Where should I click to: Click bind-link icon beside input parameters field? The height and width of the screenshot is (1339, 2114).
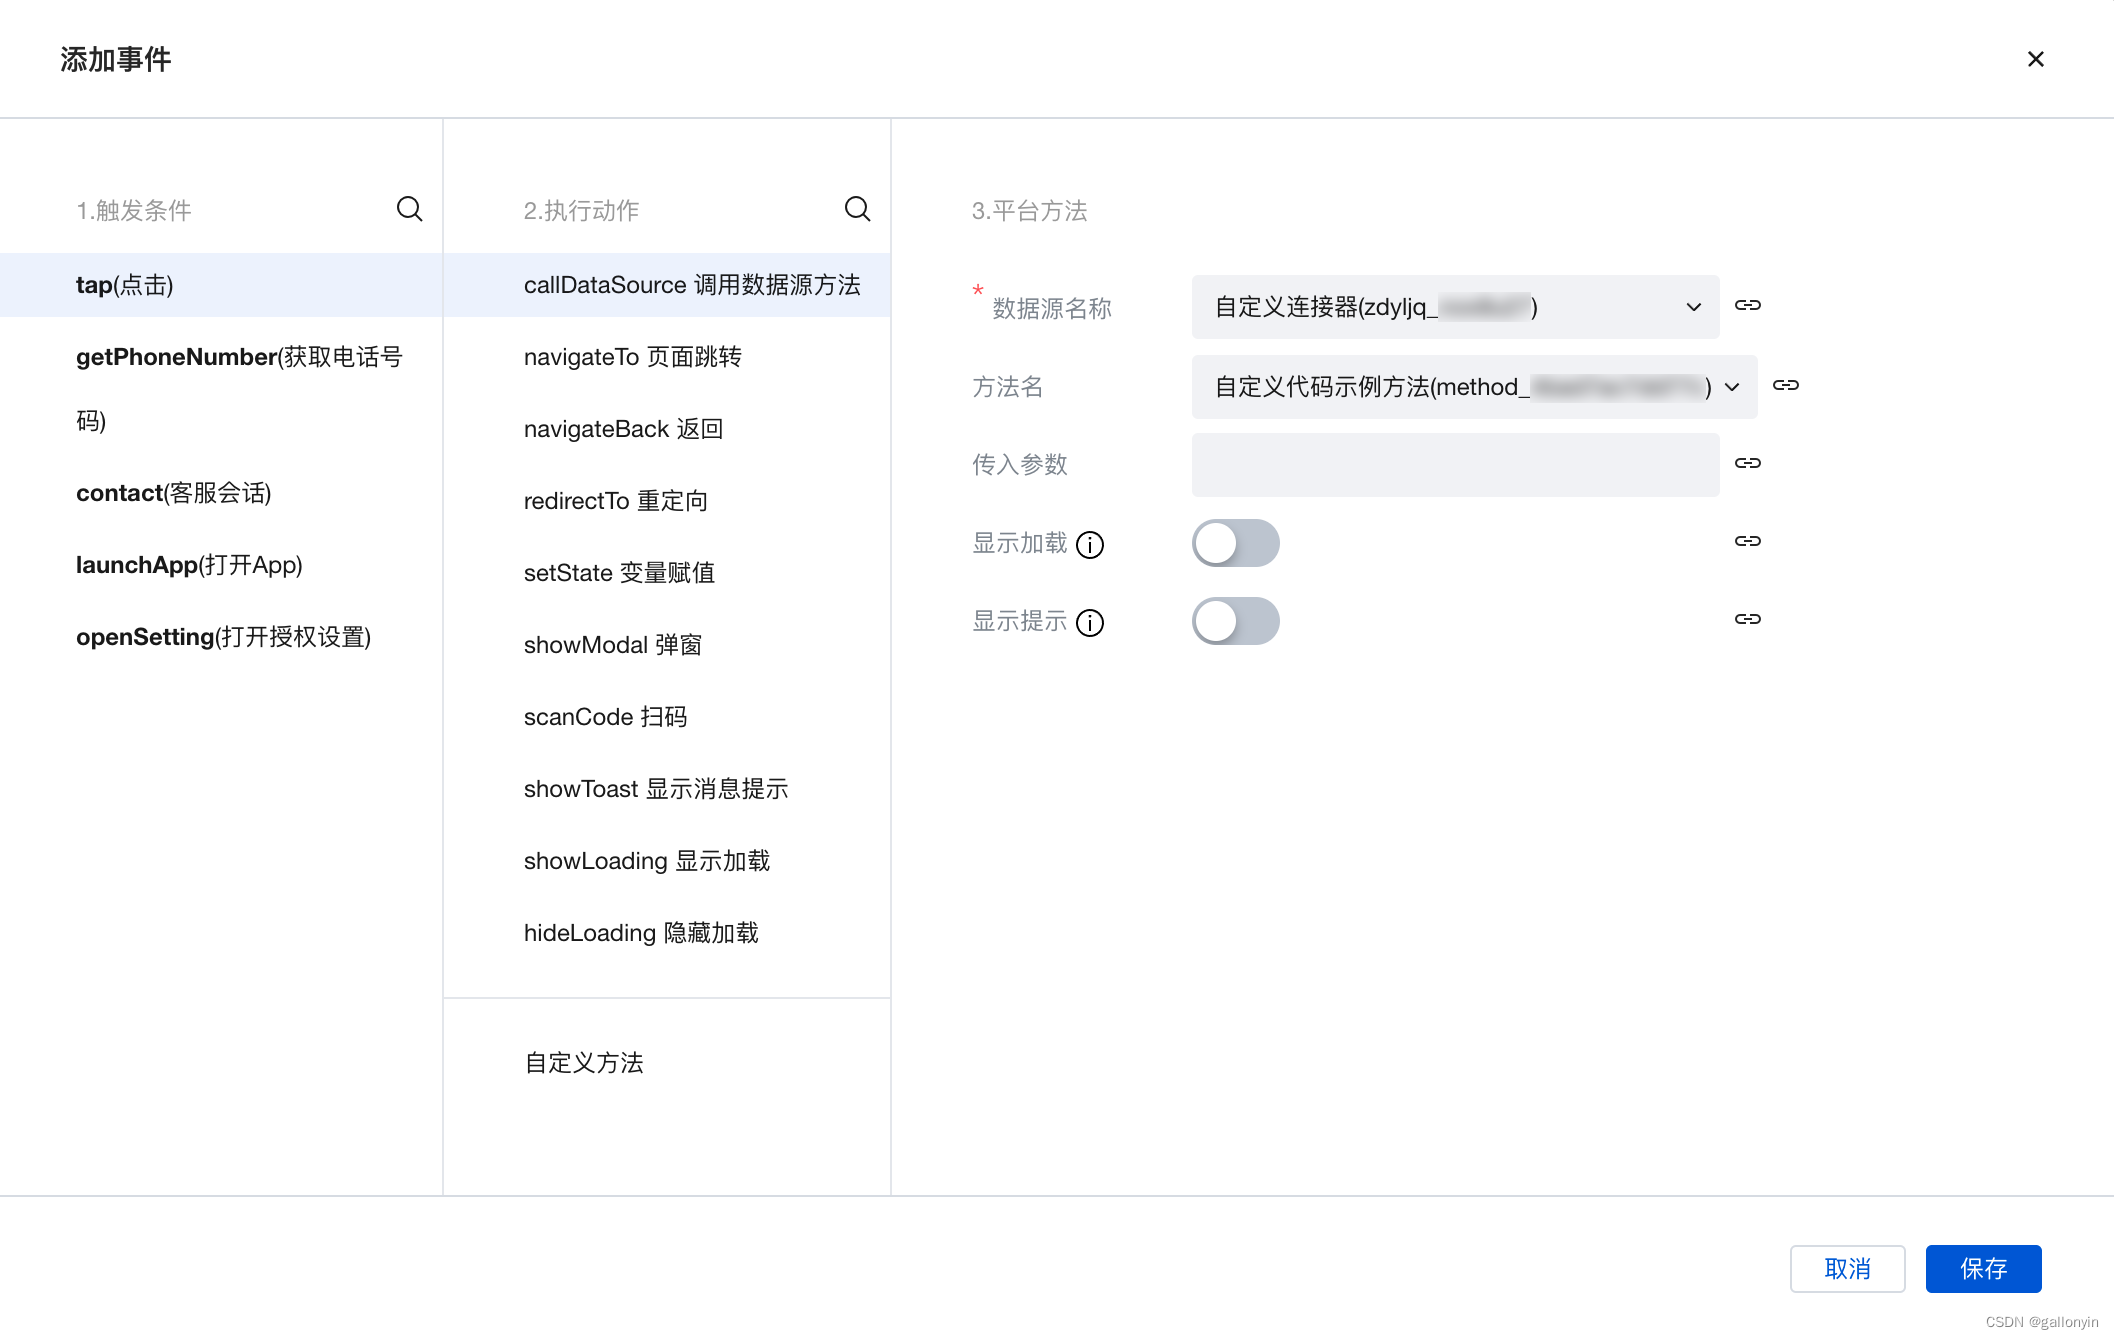pyautogui.click(x=1747, y=464)
